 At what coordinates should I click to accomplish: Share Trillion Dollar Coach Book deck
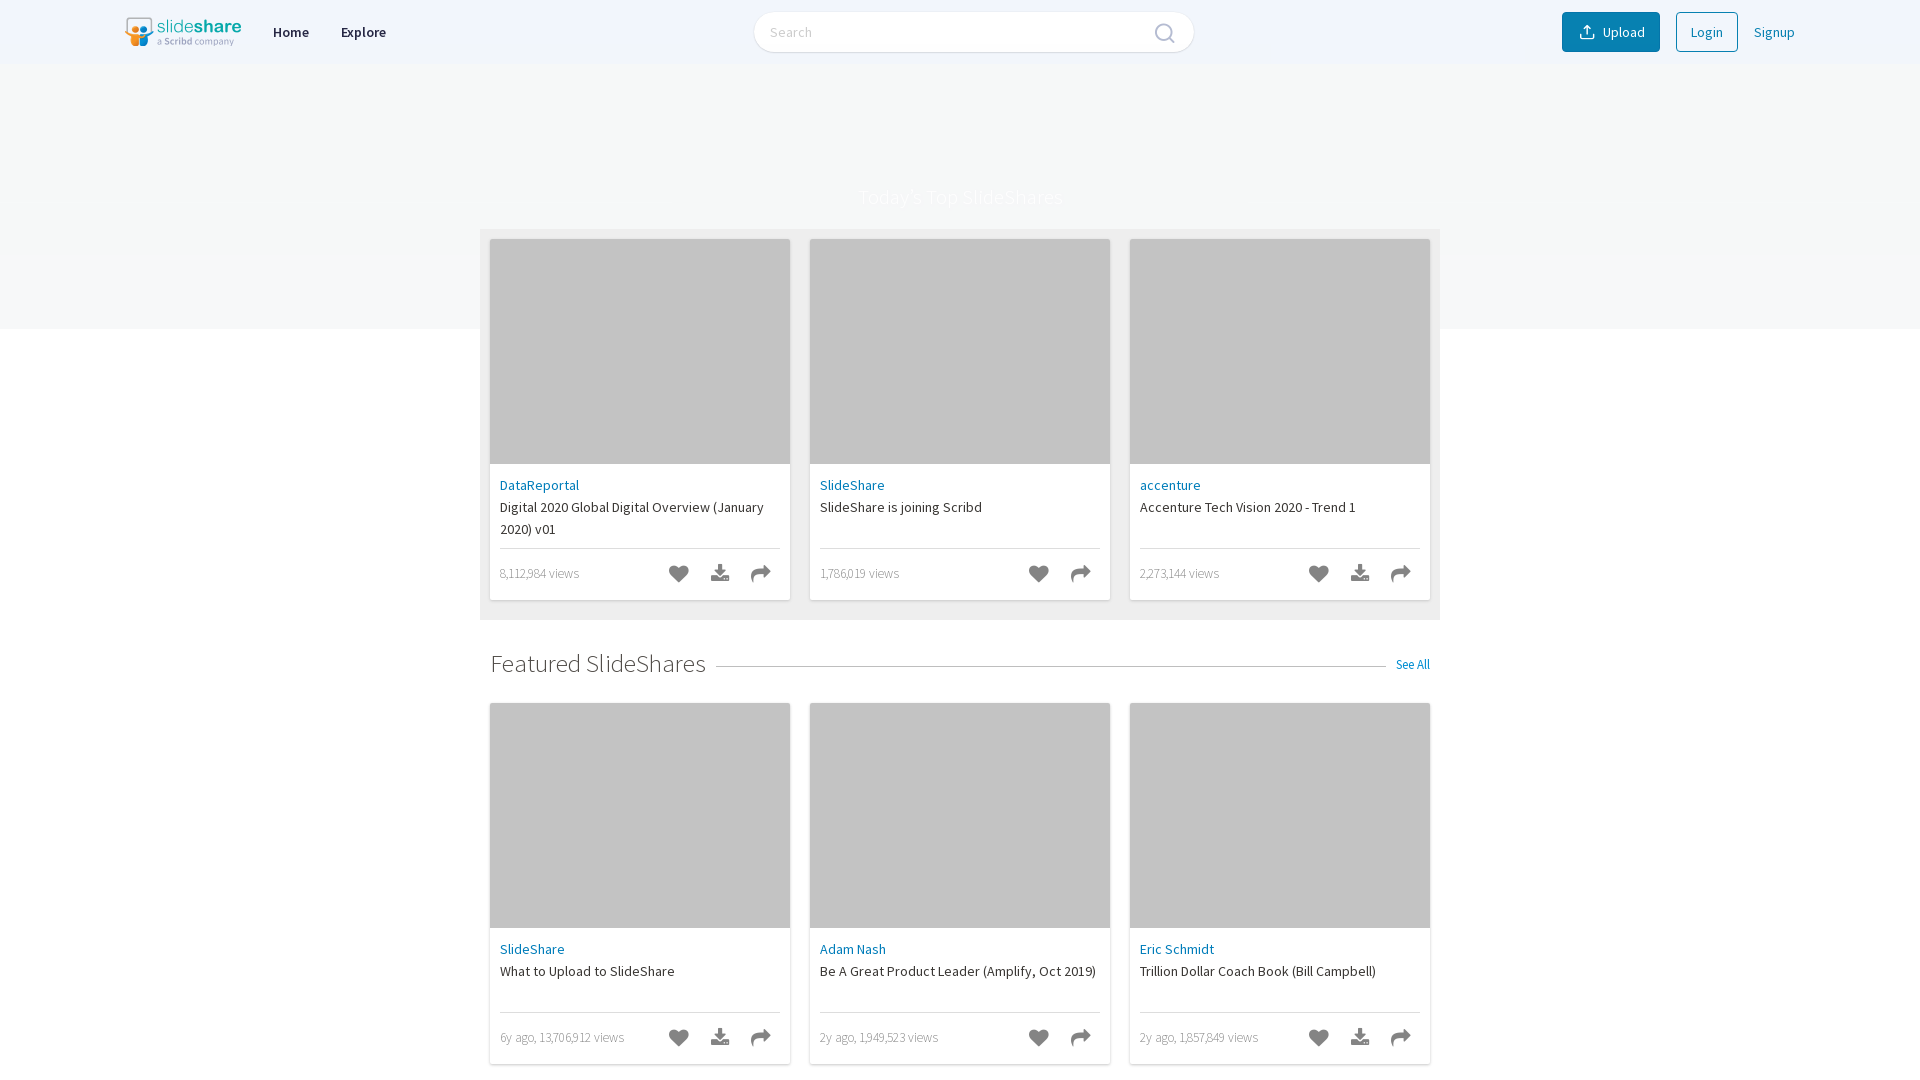pyautogui.click(x=1401, y=1038)
